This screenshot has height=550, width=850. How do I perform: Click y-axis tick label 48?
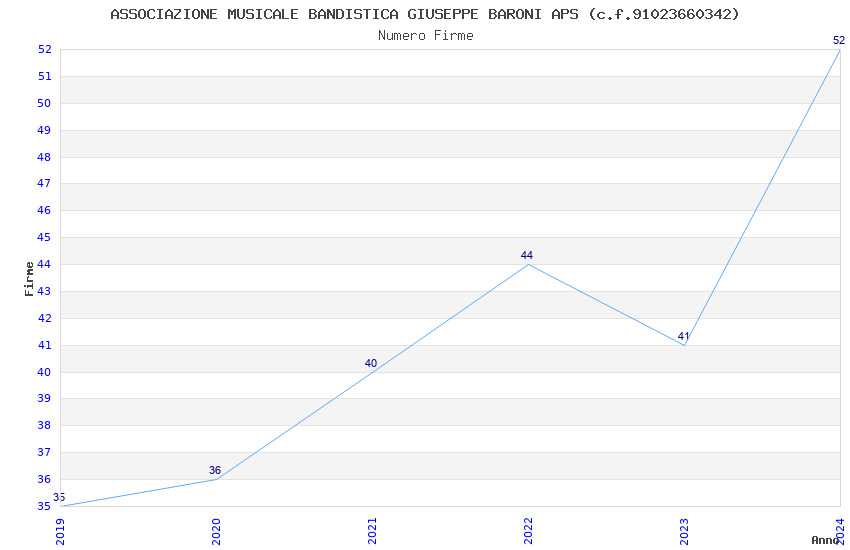[44, 157]
